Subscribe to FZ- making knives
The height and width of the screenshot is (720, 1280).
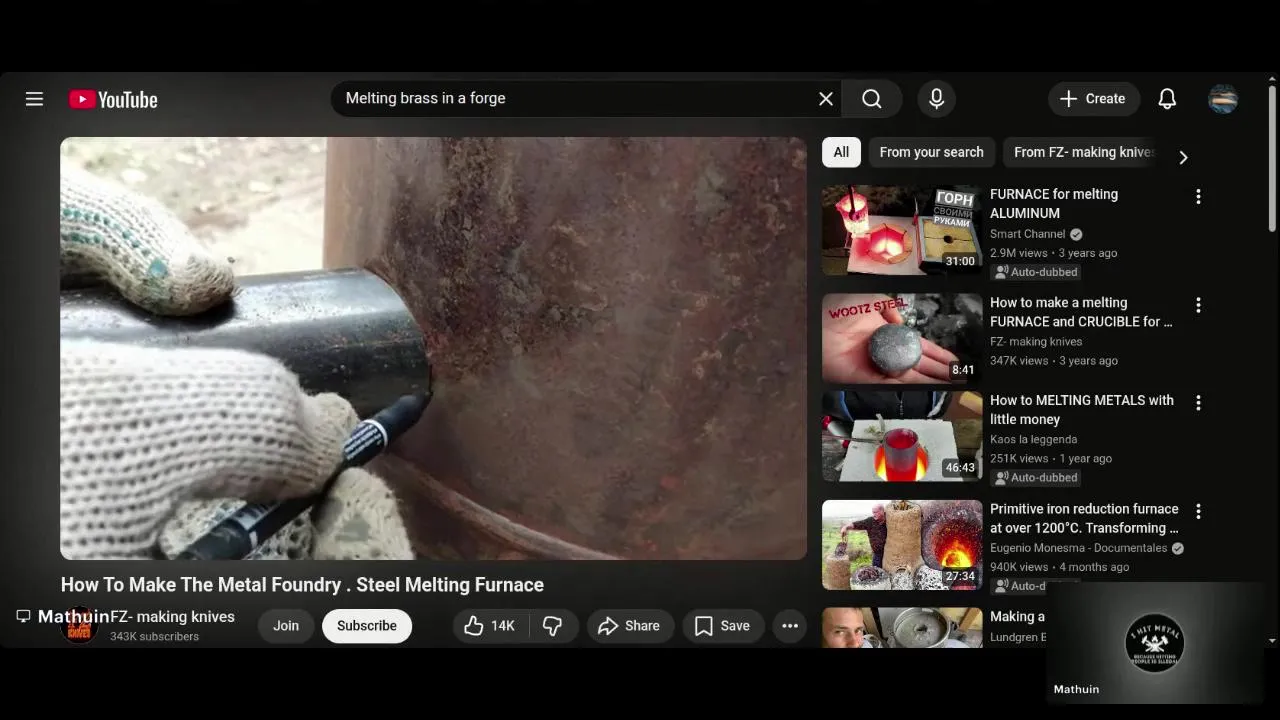(367, 626)
